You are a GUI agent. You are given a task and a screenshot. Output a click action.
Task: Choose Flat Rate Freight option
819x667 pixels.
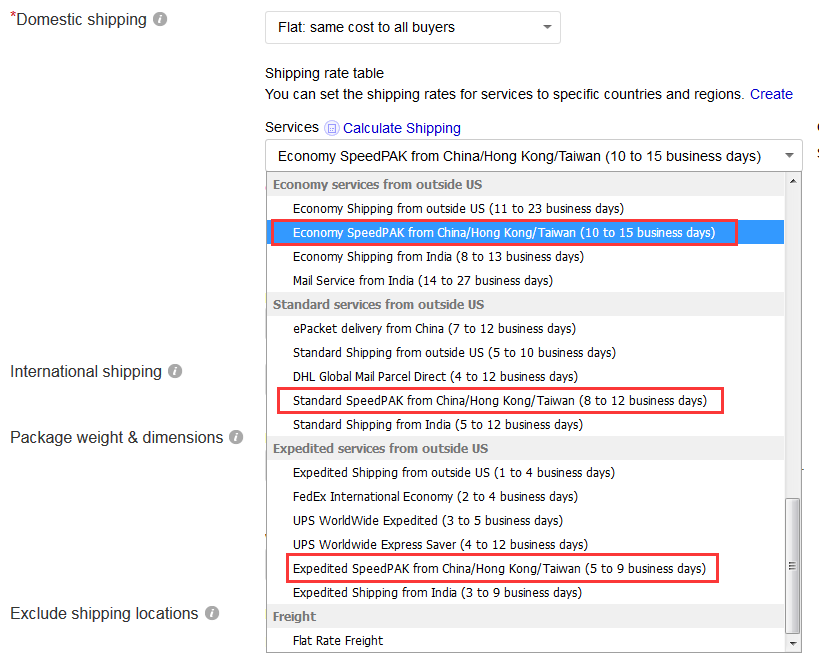point(338,641)
